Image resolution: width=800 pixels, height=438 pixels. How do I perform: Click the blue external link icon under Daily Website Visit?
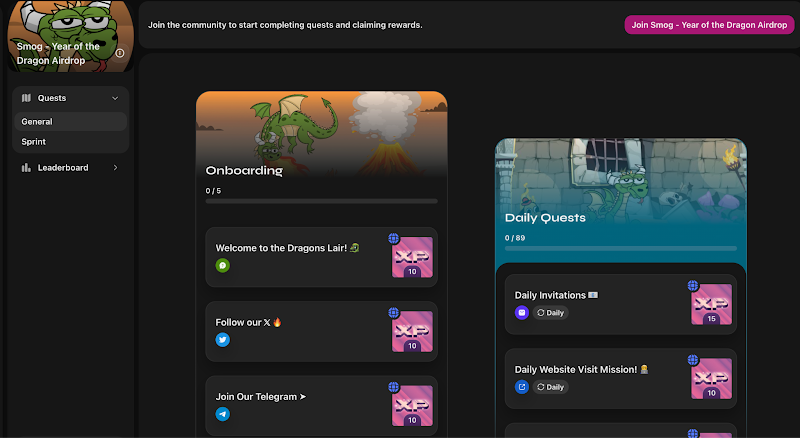pyautogui.click(x=521, y=387)
